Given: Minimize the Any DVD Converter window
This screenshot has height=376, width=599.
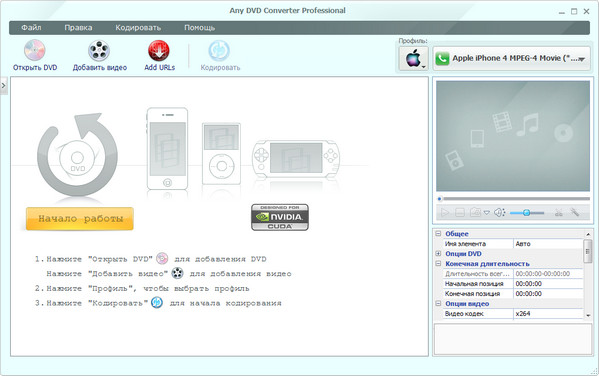Looking at the screenshot, I should [562, 12].
